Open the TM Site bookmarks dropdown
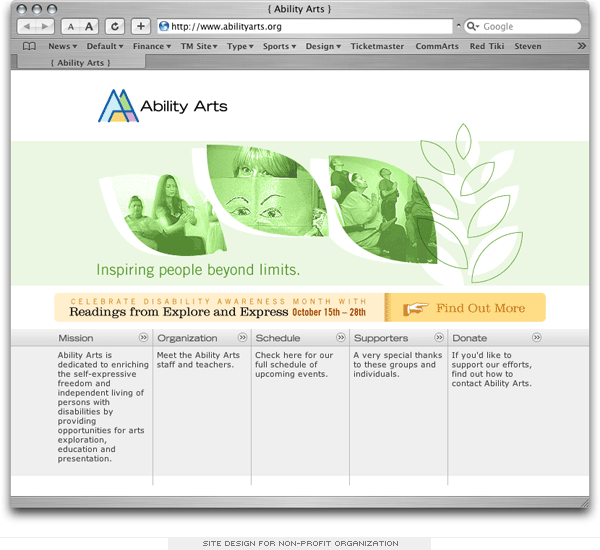Image resolution: width=600 pixels, height=550 pixels. point(199,46)
